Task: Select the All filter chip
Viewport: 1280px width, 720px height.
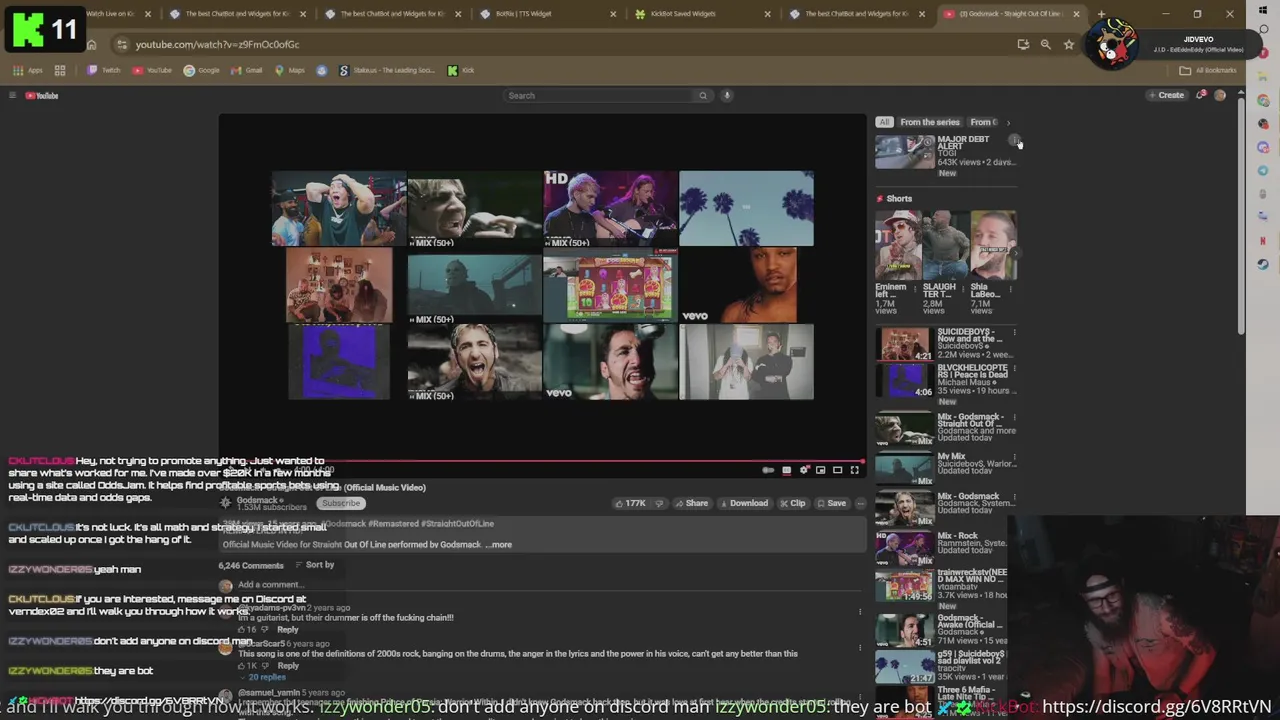Action: point(884,122)
